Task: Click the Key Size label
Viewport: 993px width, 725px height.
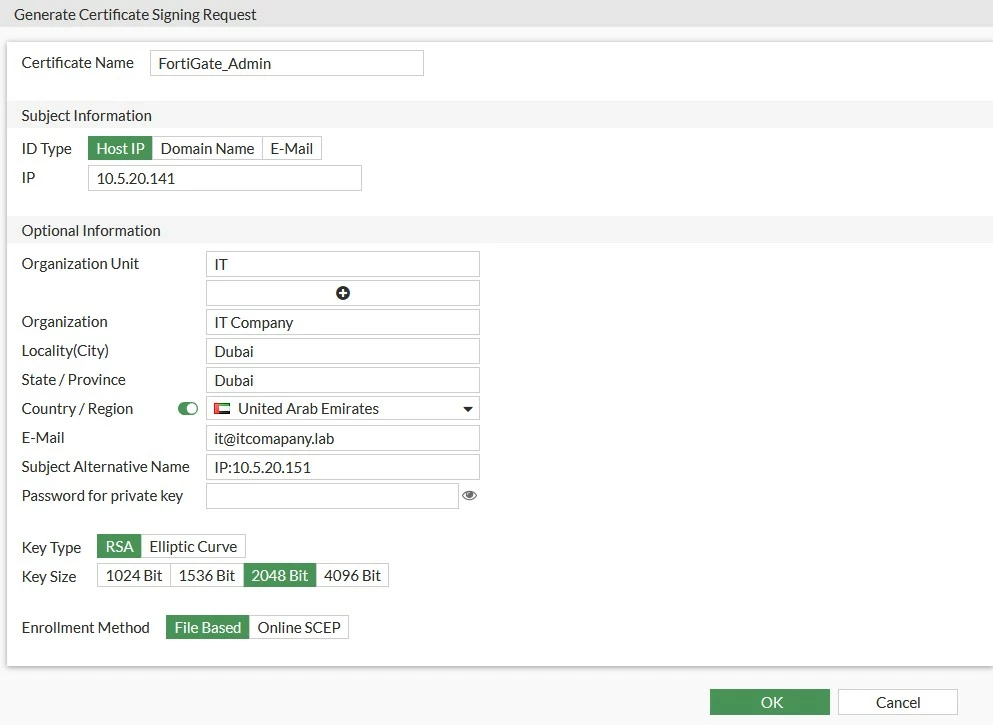Action: [x=49, y=577]
